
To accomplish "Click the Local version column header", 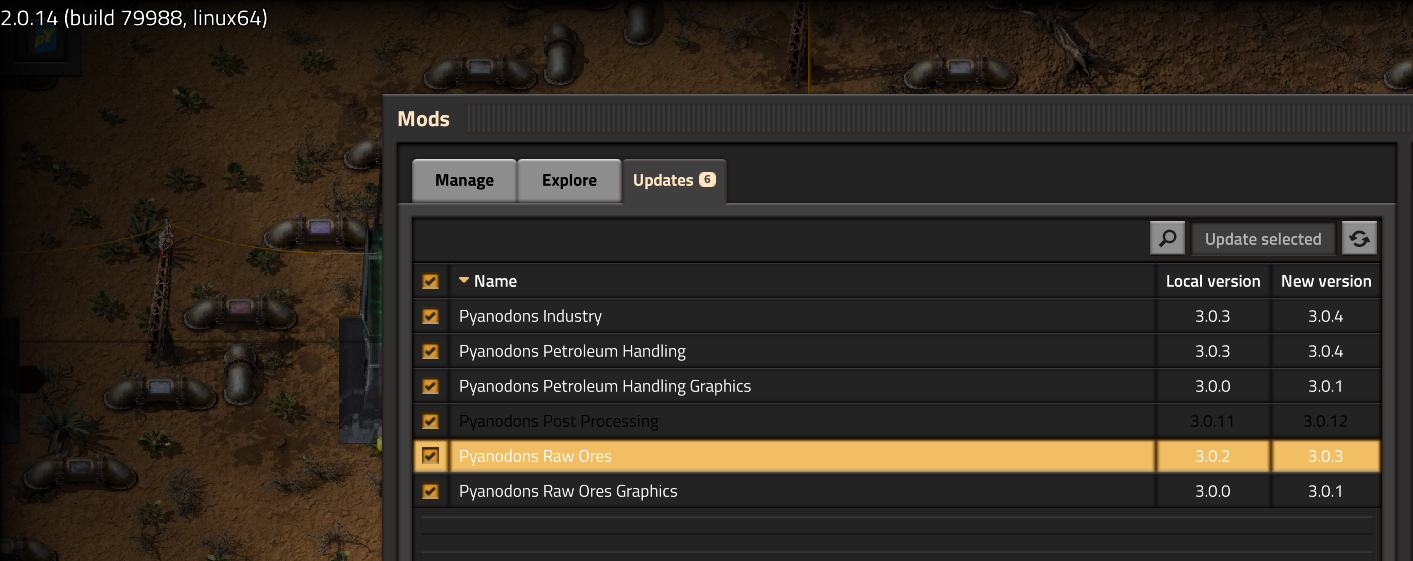I will (1213, 282).
